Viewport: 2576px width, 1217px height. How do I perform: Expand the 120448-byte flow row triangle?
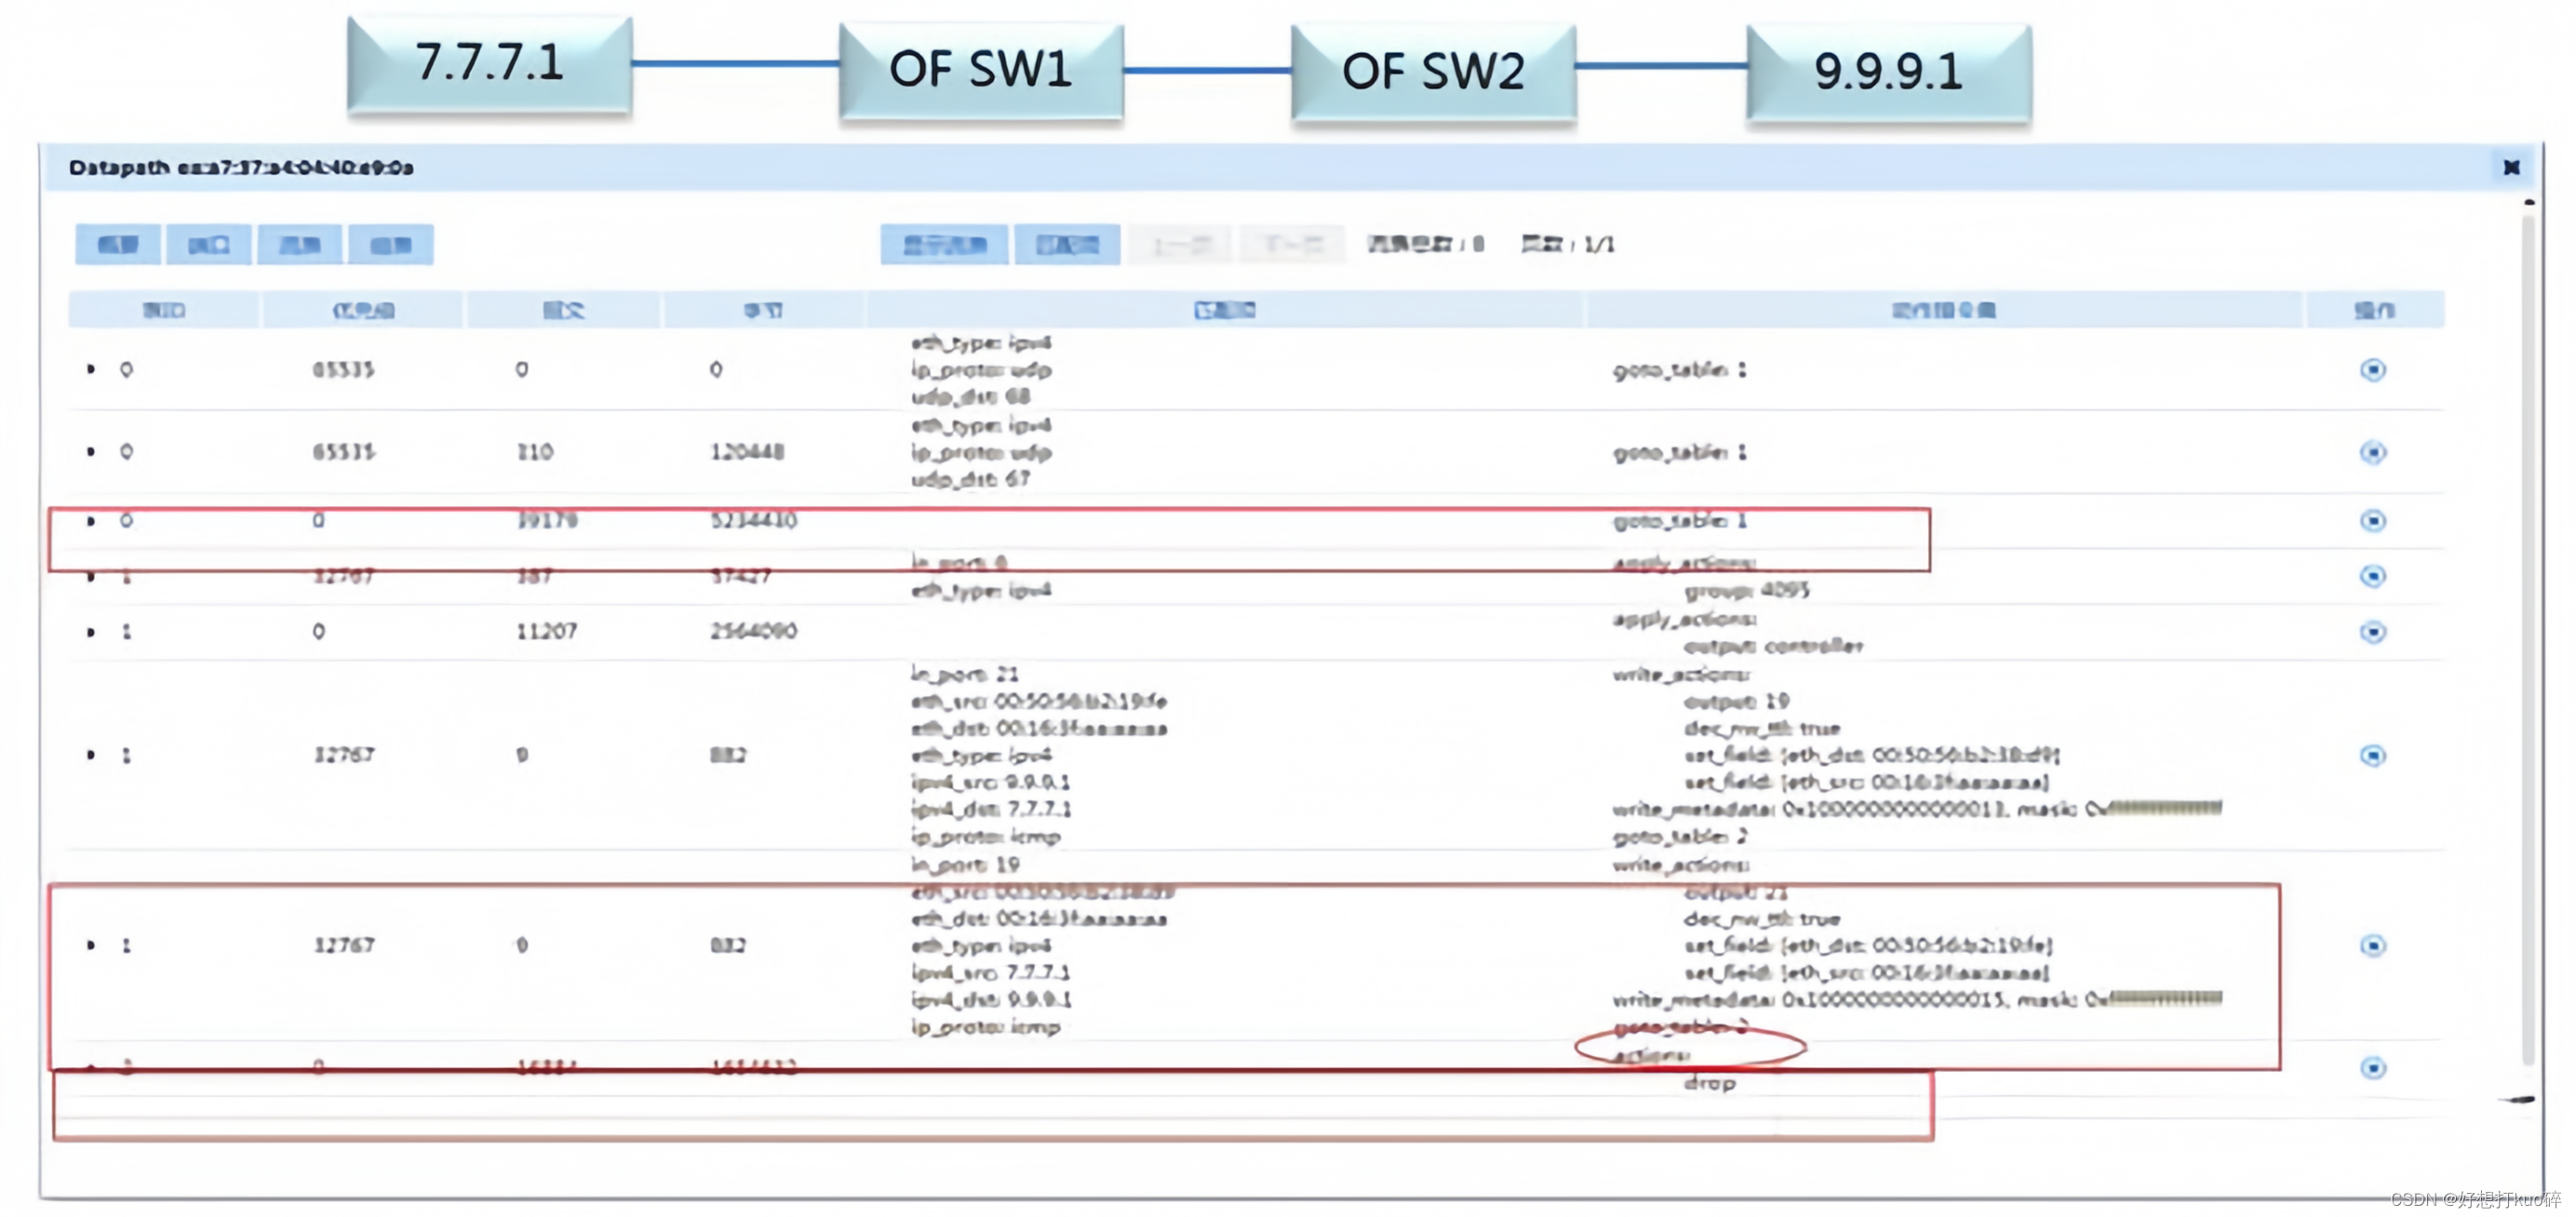tap(91, 451)
